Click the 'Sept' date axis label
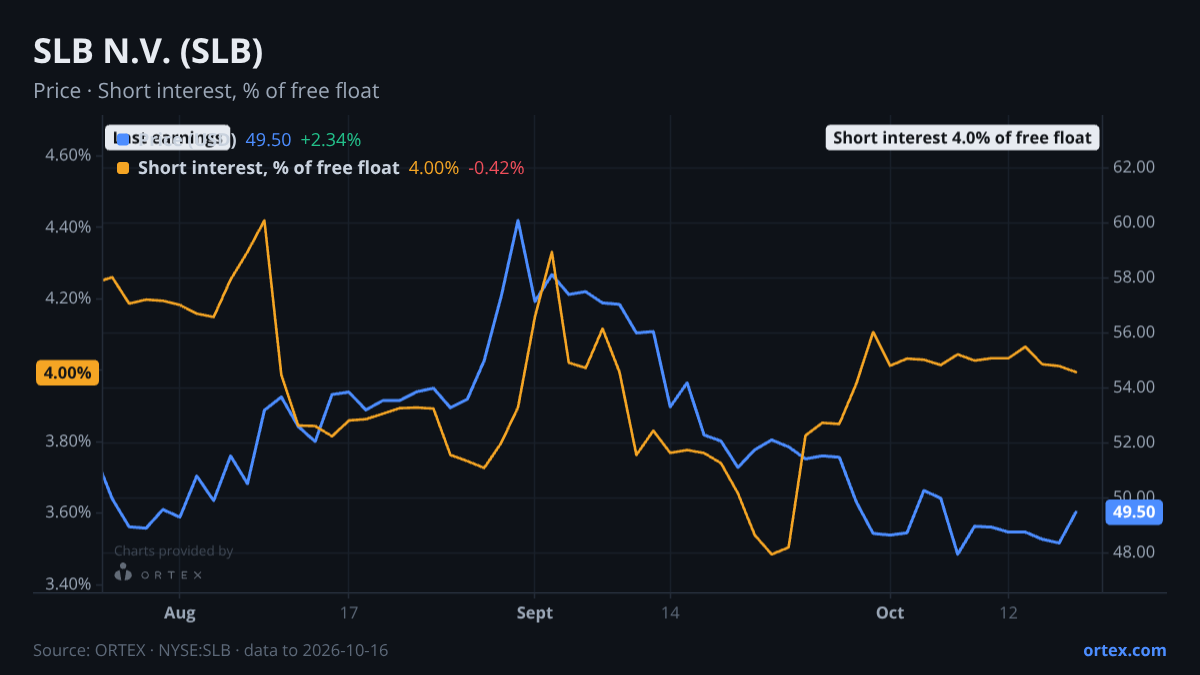This screenshot has height=675, width=1200. (535, 612)
